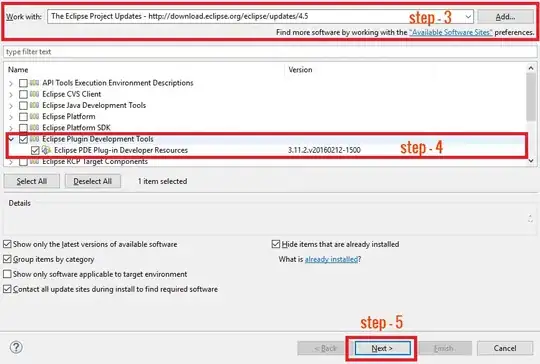Expand the Eclipse Platform SDK node
This screenshot has height=364, width=540.
pos(11,128)
